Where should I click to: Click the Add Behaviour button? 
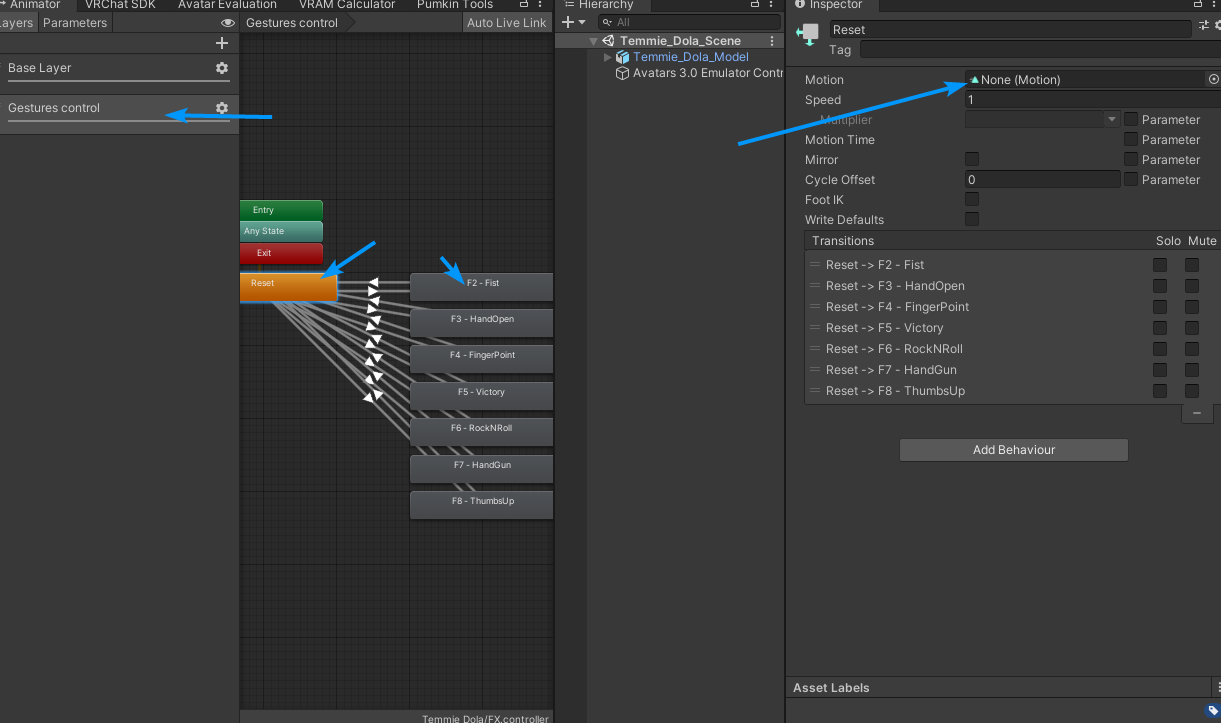click(1013, 450)
